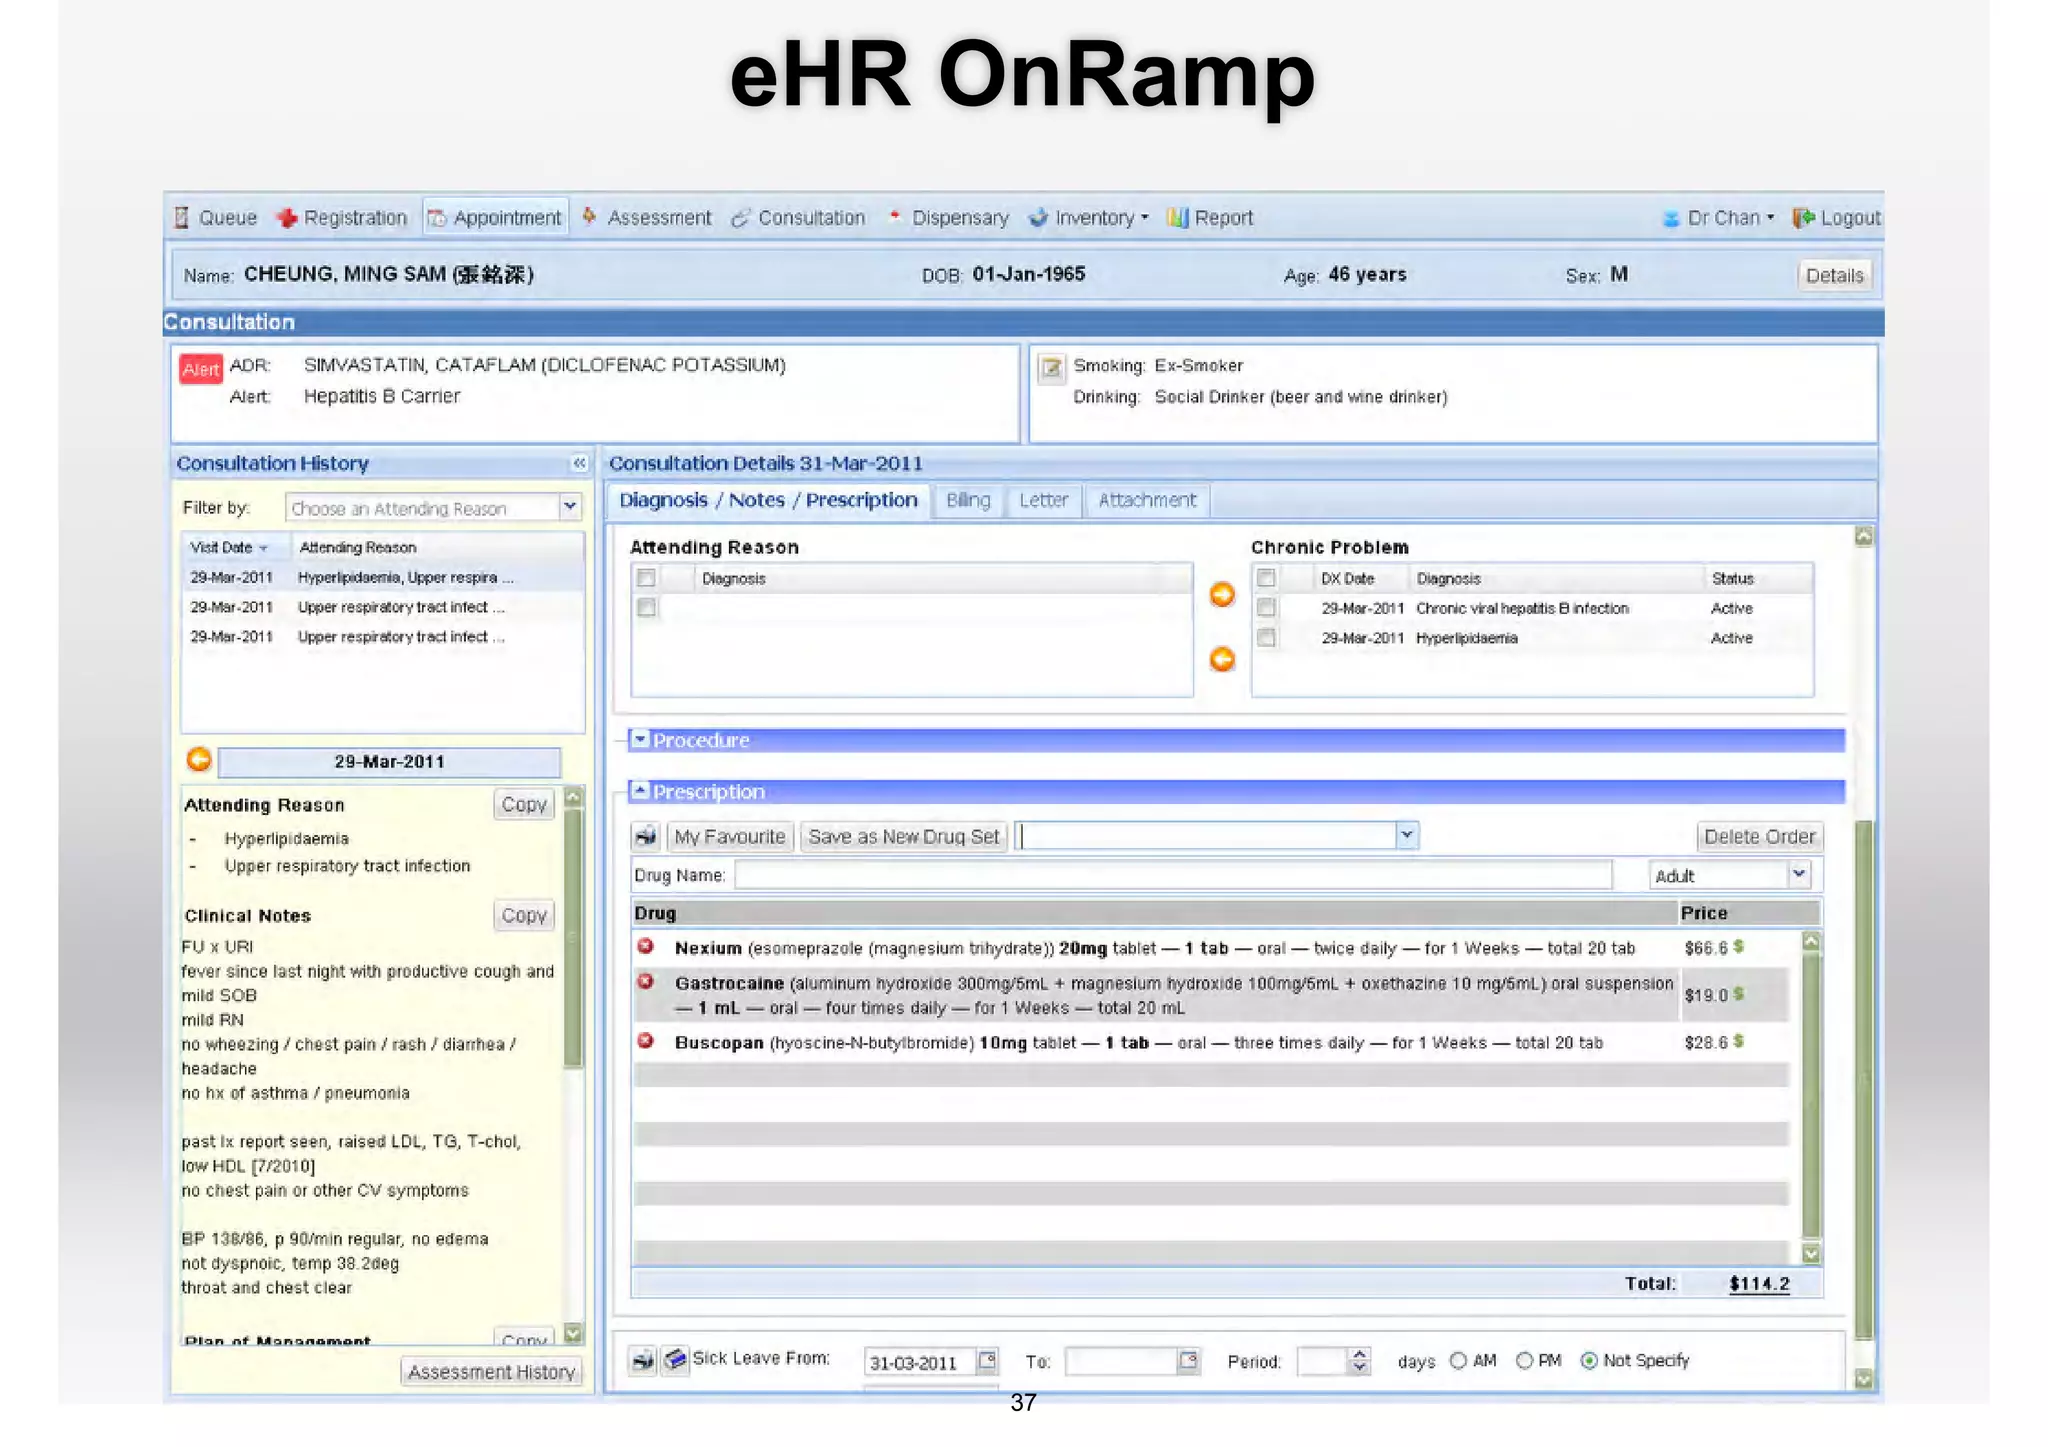The width and height of the screenshot is (2048, 1447).
Task: Open the Consultation stethoscope icon
Action: click(740, 217)
